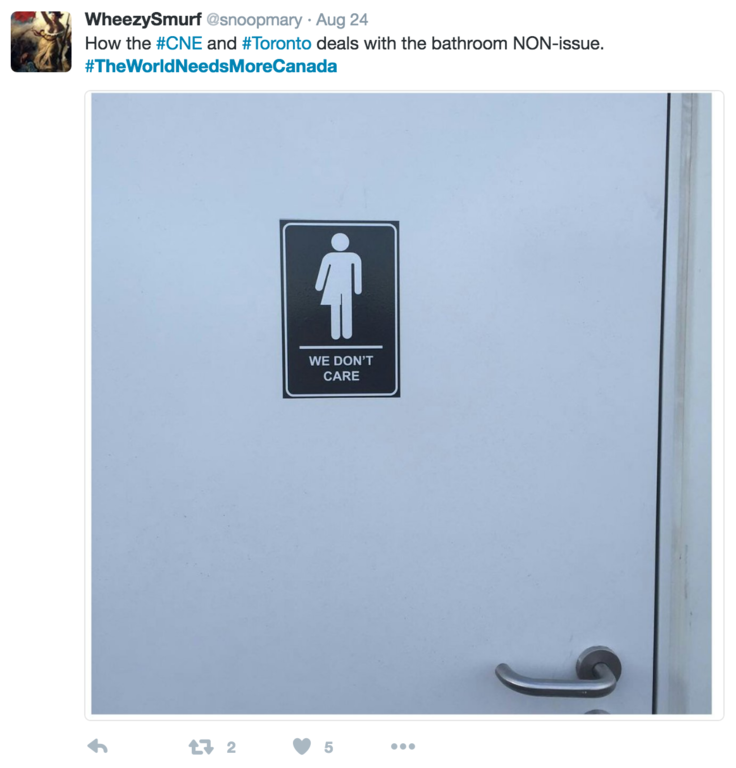Click the reply arrow icon
Viewport: 736px width, 768px height.
pyautogui.click(x=97, y=746)
